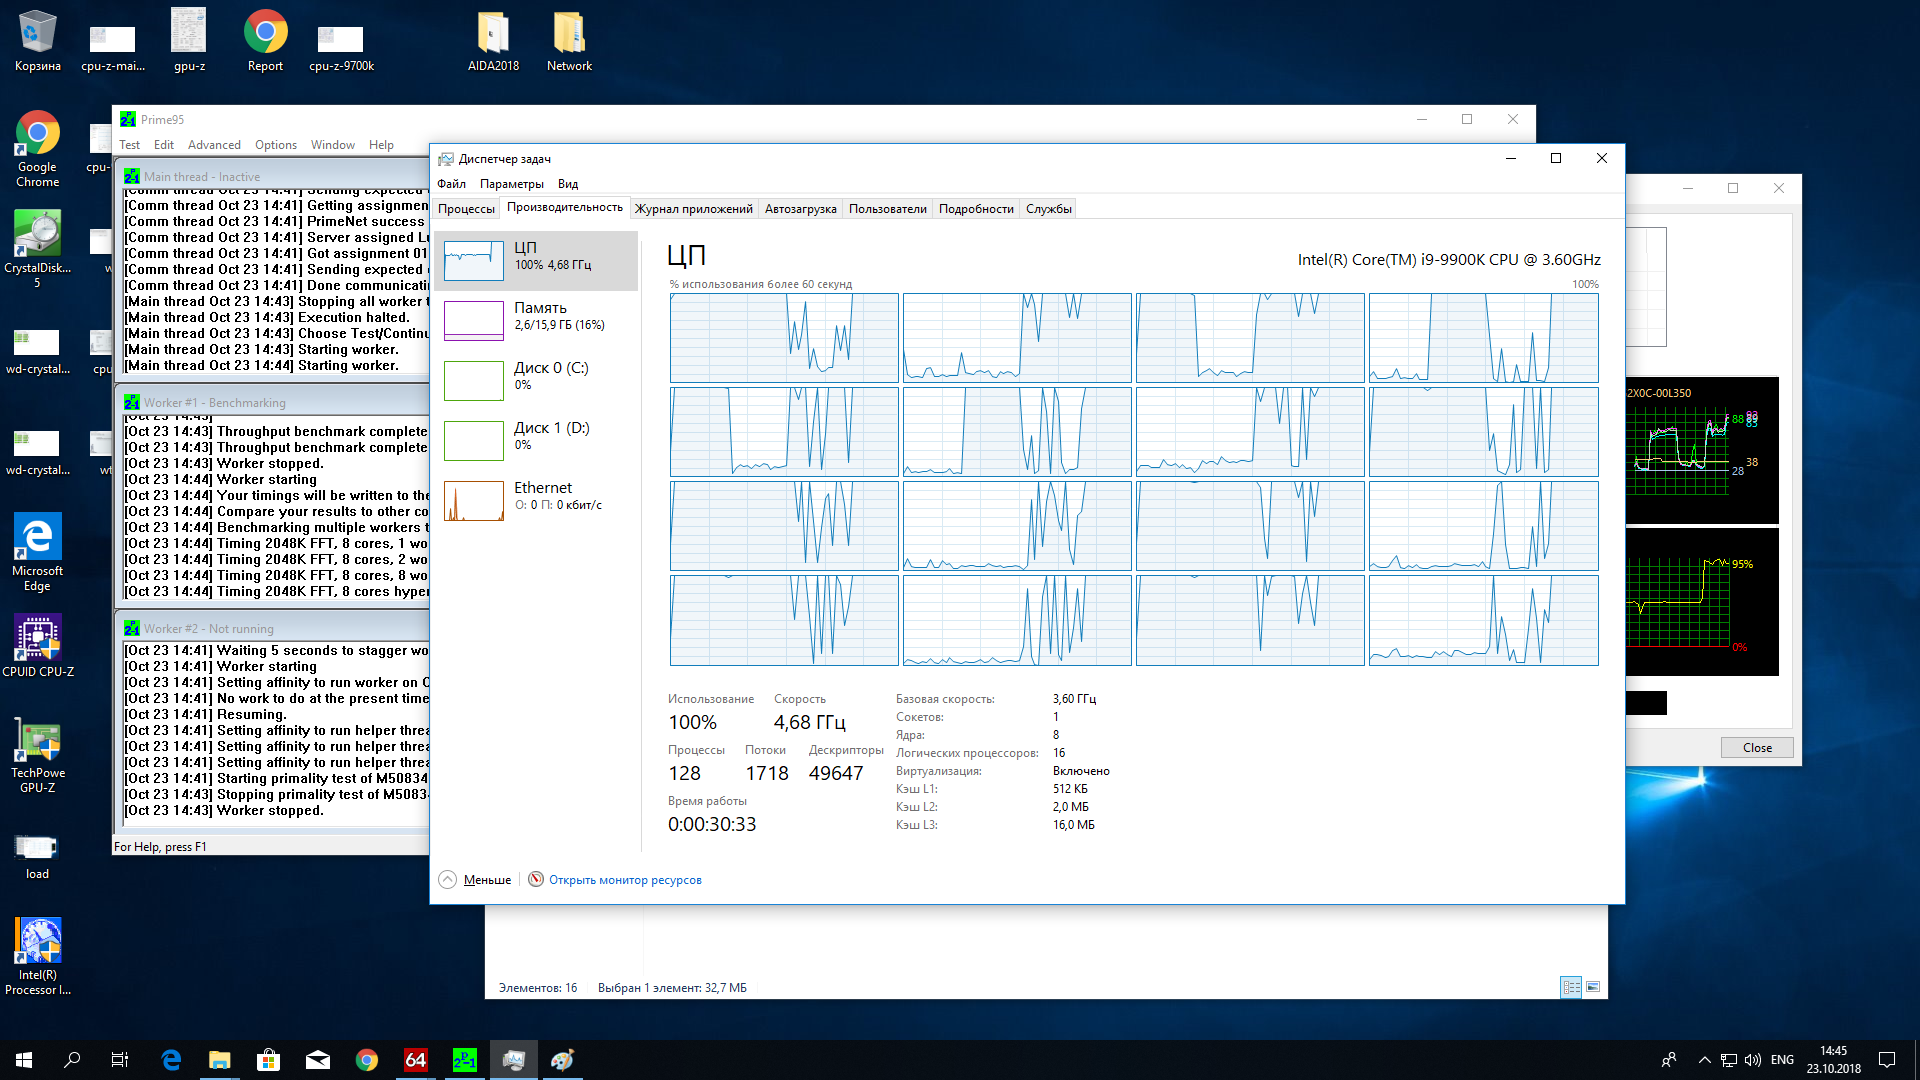Open the Task View taskbar button

(x=120, y=1060)
